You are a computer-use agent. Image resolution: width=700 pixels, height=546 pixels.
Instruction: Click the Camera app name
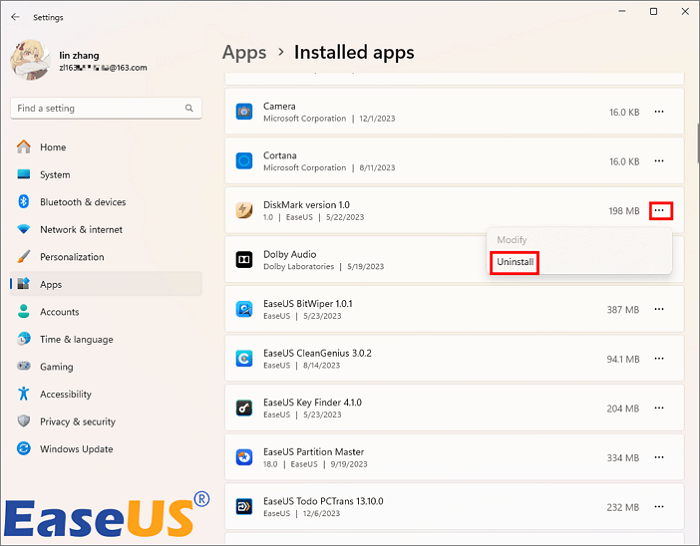tap(279, 106)
